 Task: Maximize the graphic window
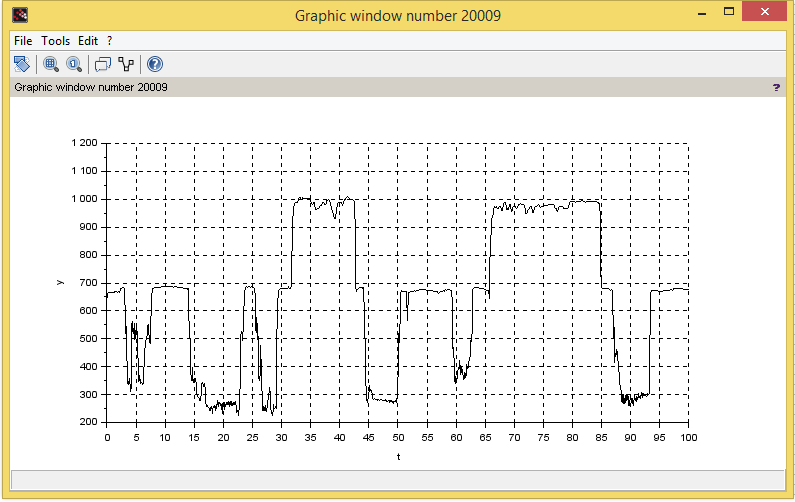click(x=728, y=12)
